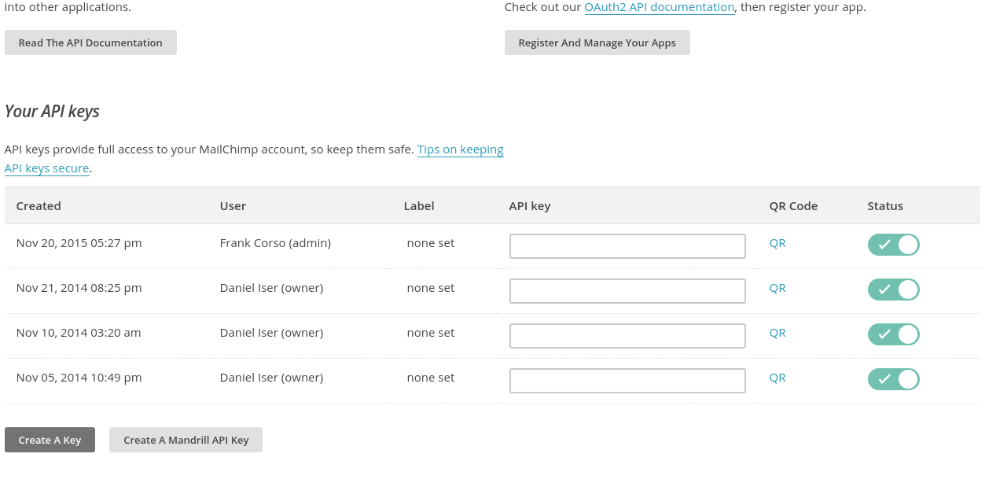The image size is (1000, 487).
Task: Click 'Frank Corso (admin)' user cell
Action: 276,243
